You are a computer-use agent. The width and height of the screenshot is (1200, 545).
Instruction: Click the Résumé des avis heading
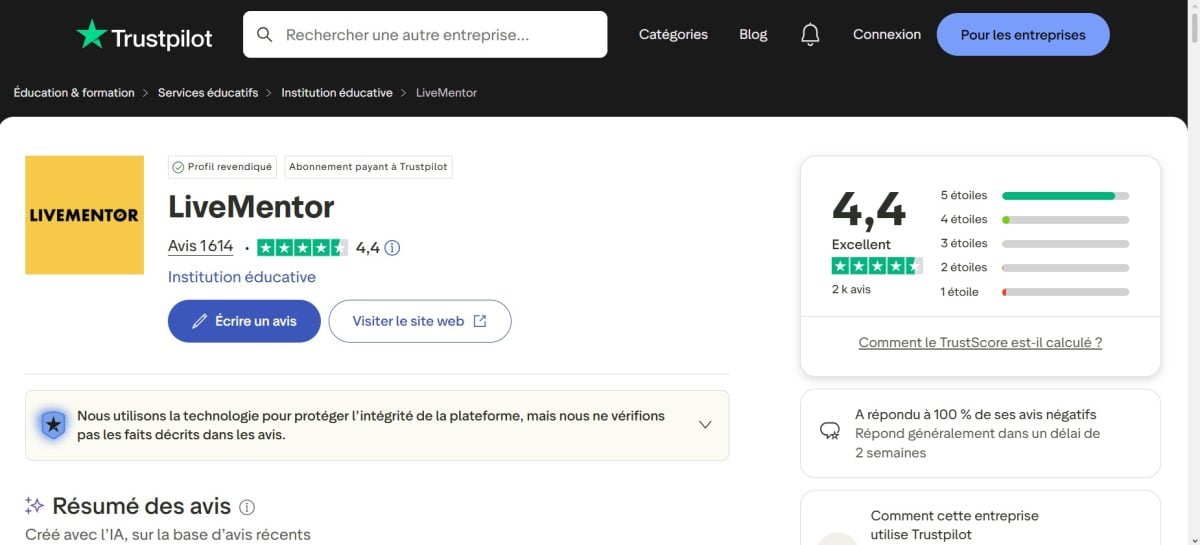(x=141, y=507)
